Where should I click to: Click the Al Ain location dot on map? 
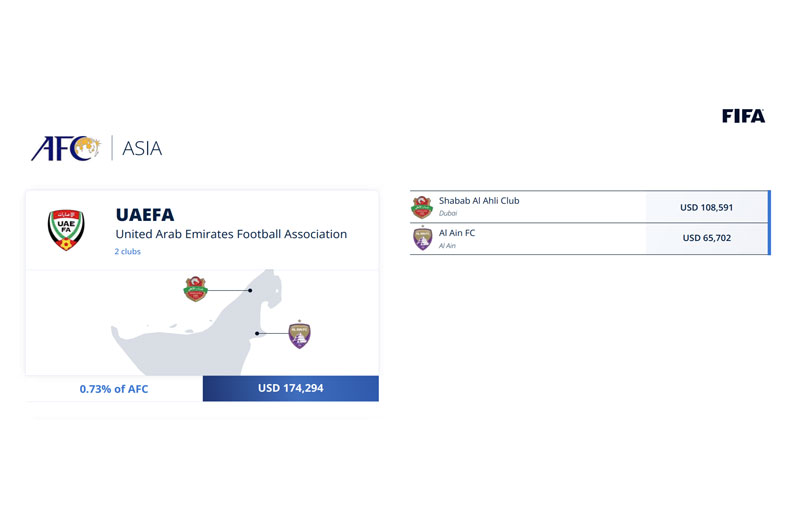257,333
